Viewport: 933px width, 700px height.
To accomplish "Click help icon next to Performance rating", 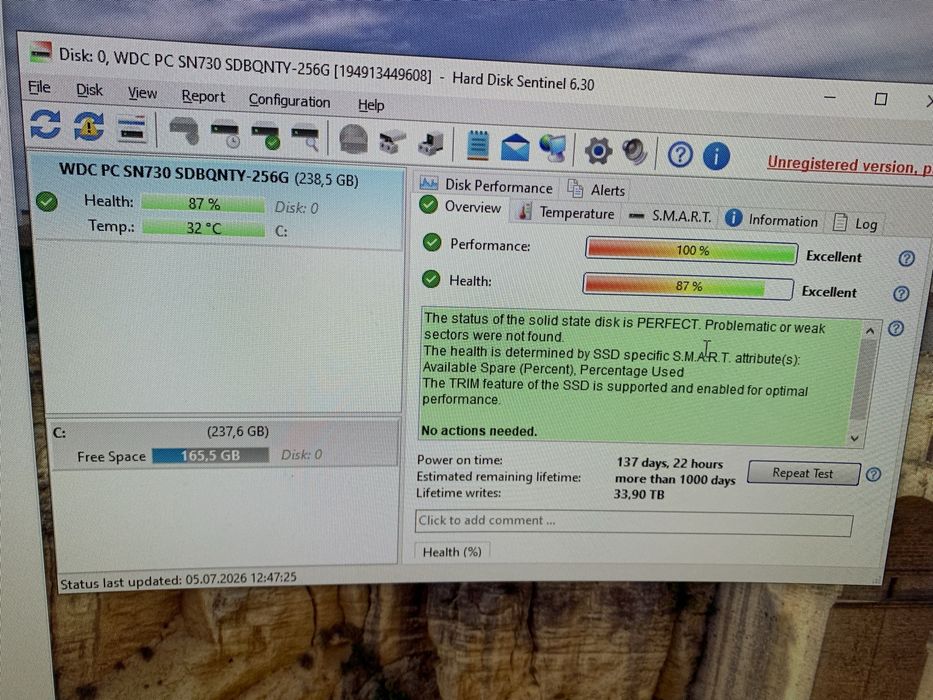I will pos(906,258).
